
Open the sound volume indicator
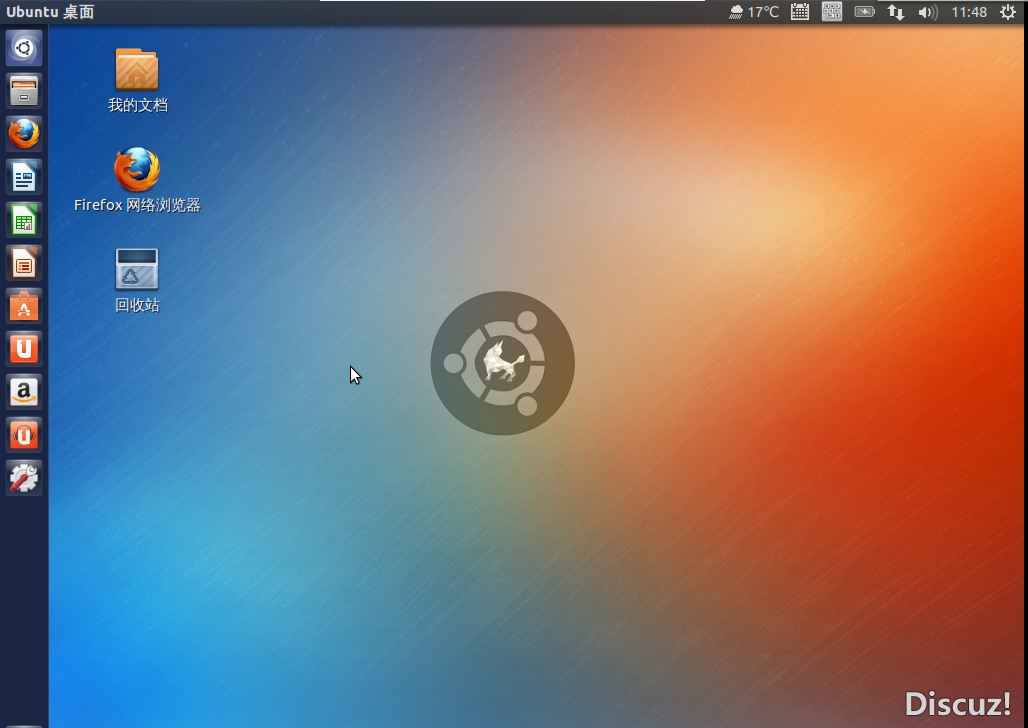tap(928, 12)
